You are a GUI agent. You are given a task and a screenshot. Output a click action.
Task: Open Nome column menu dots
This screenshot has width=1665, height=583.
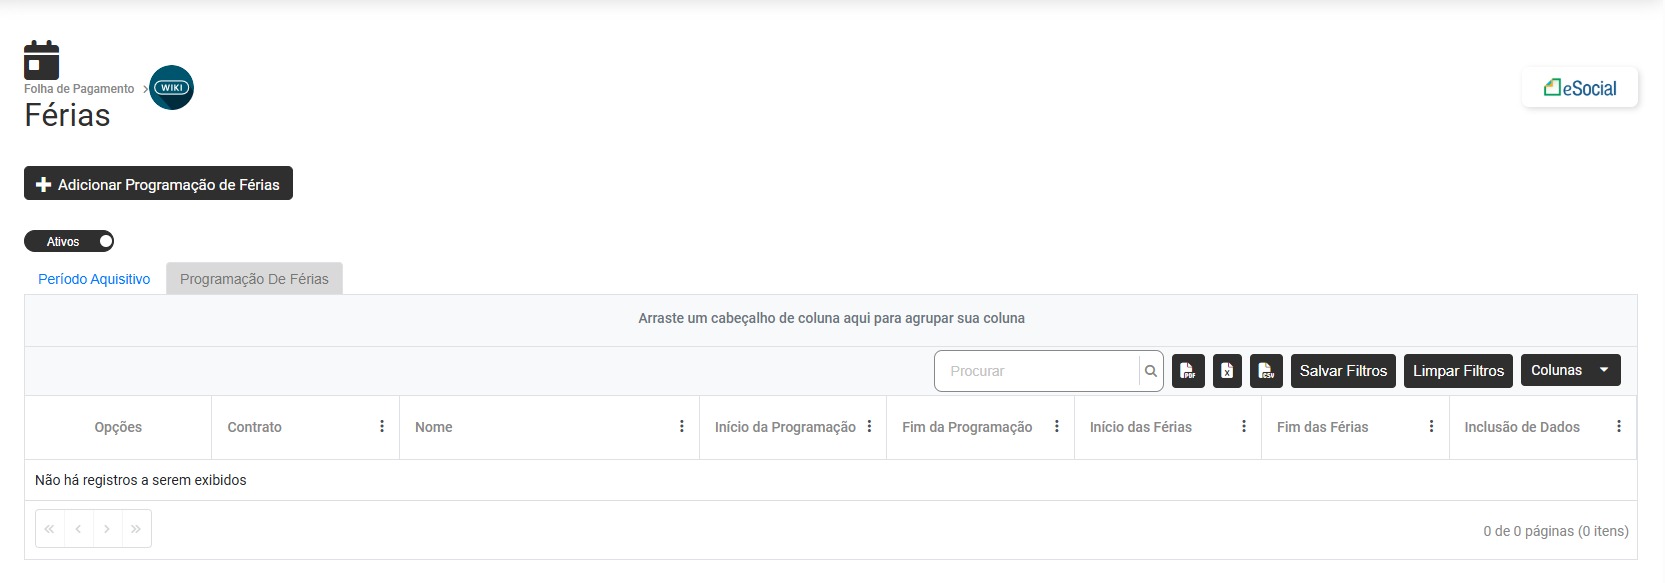tap(682, 427)
